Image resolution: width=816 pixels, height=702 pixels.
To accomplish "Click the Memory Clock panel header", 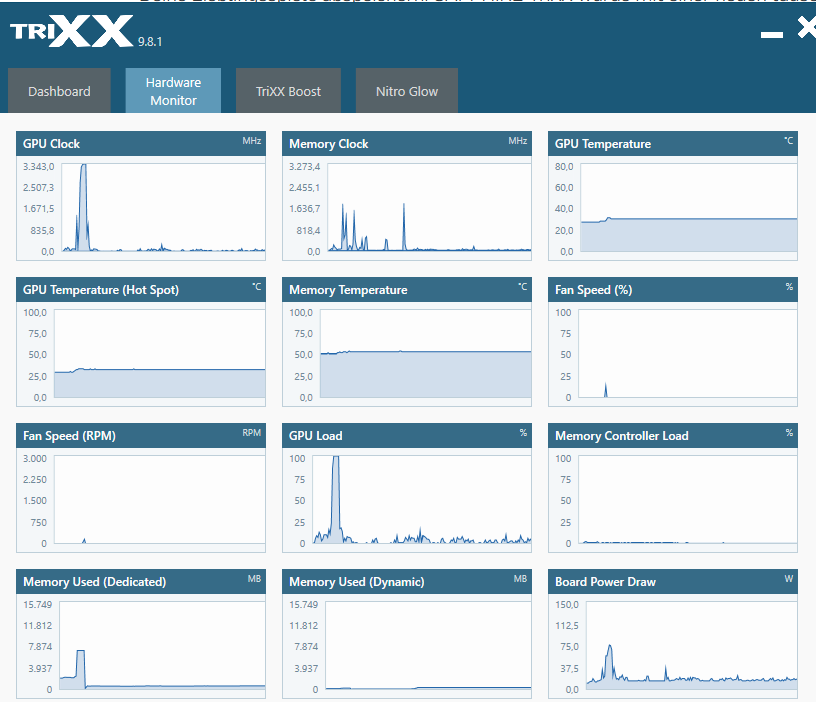I will pos(407,144).
